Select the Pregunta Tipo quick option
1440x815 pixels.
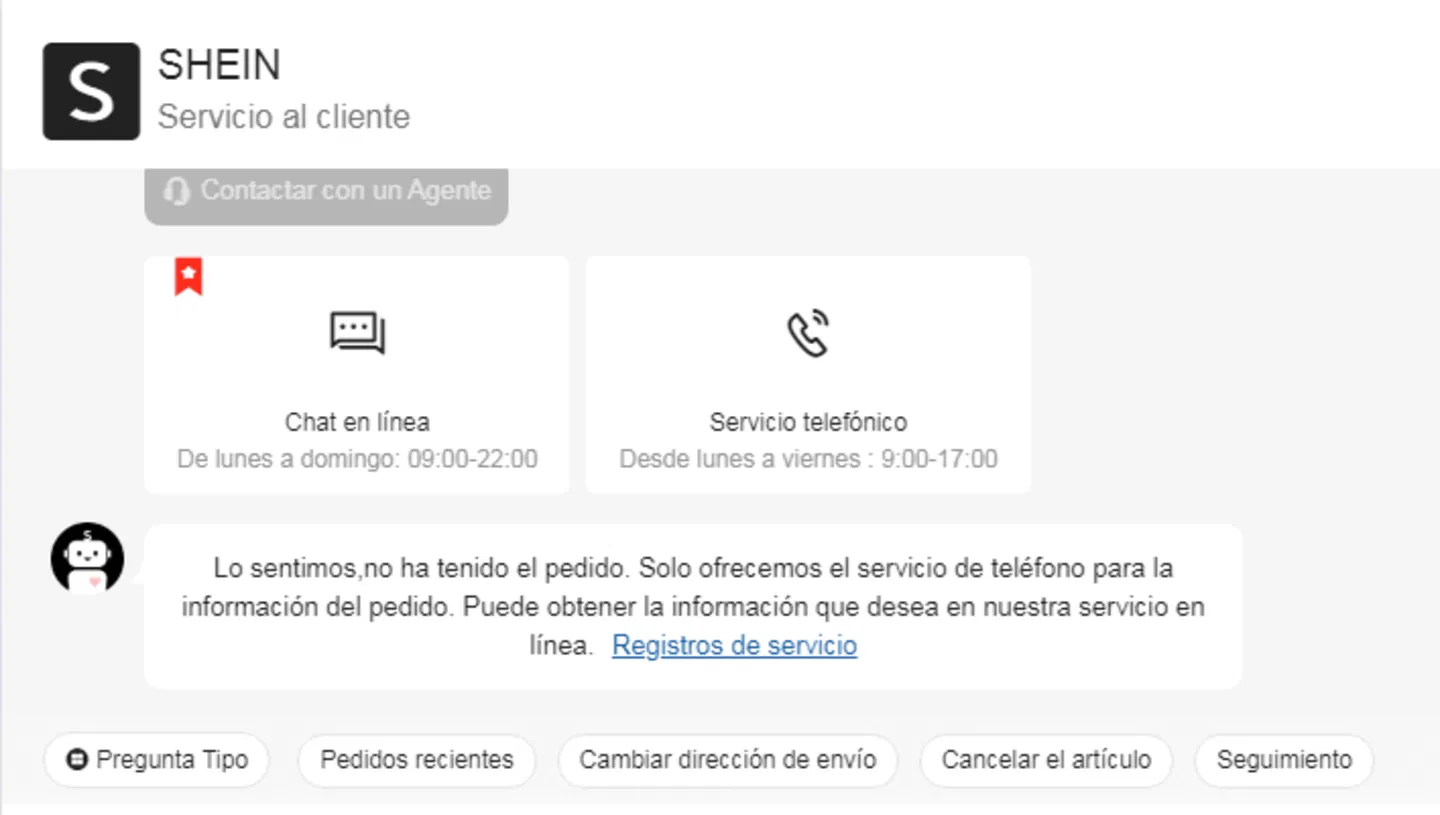coord(157,760)
